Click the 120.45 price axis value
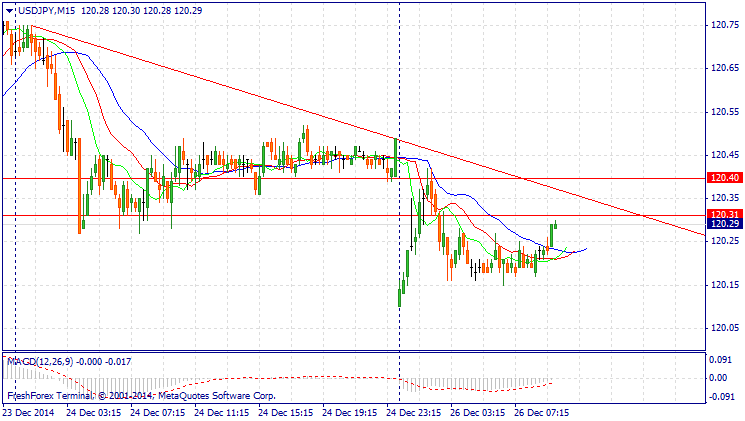745x421 pixels. point(725,155)
